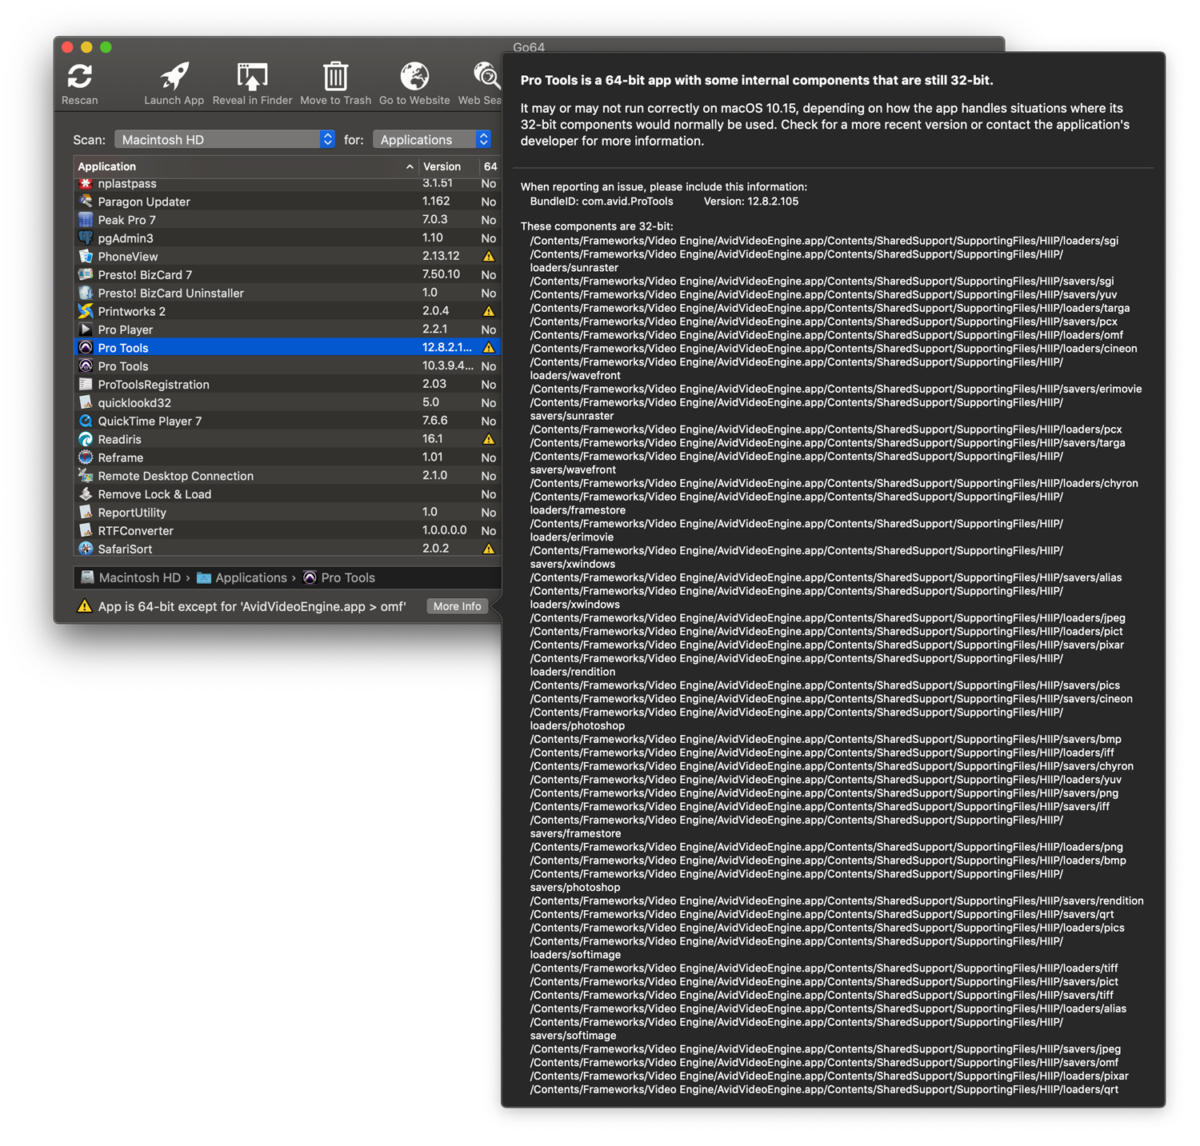The image size is (1200, 1146).
Task: Select Pro Tools version 10.3.9.4 row
Action: point(288,367)
